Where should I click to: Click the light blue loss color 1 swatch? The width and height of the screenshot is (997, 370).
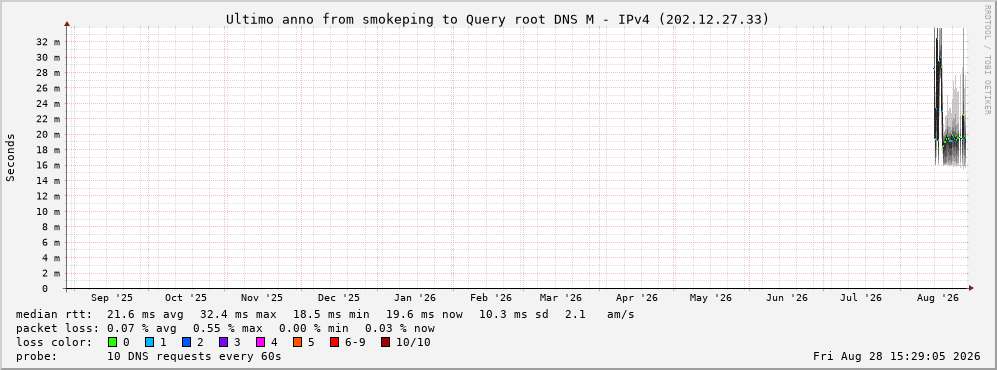pos(149,342)
